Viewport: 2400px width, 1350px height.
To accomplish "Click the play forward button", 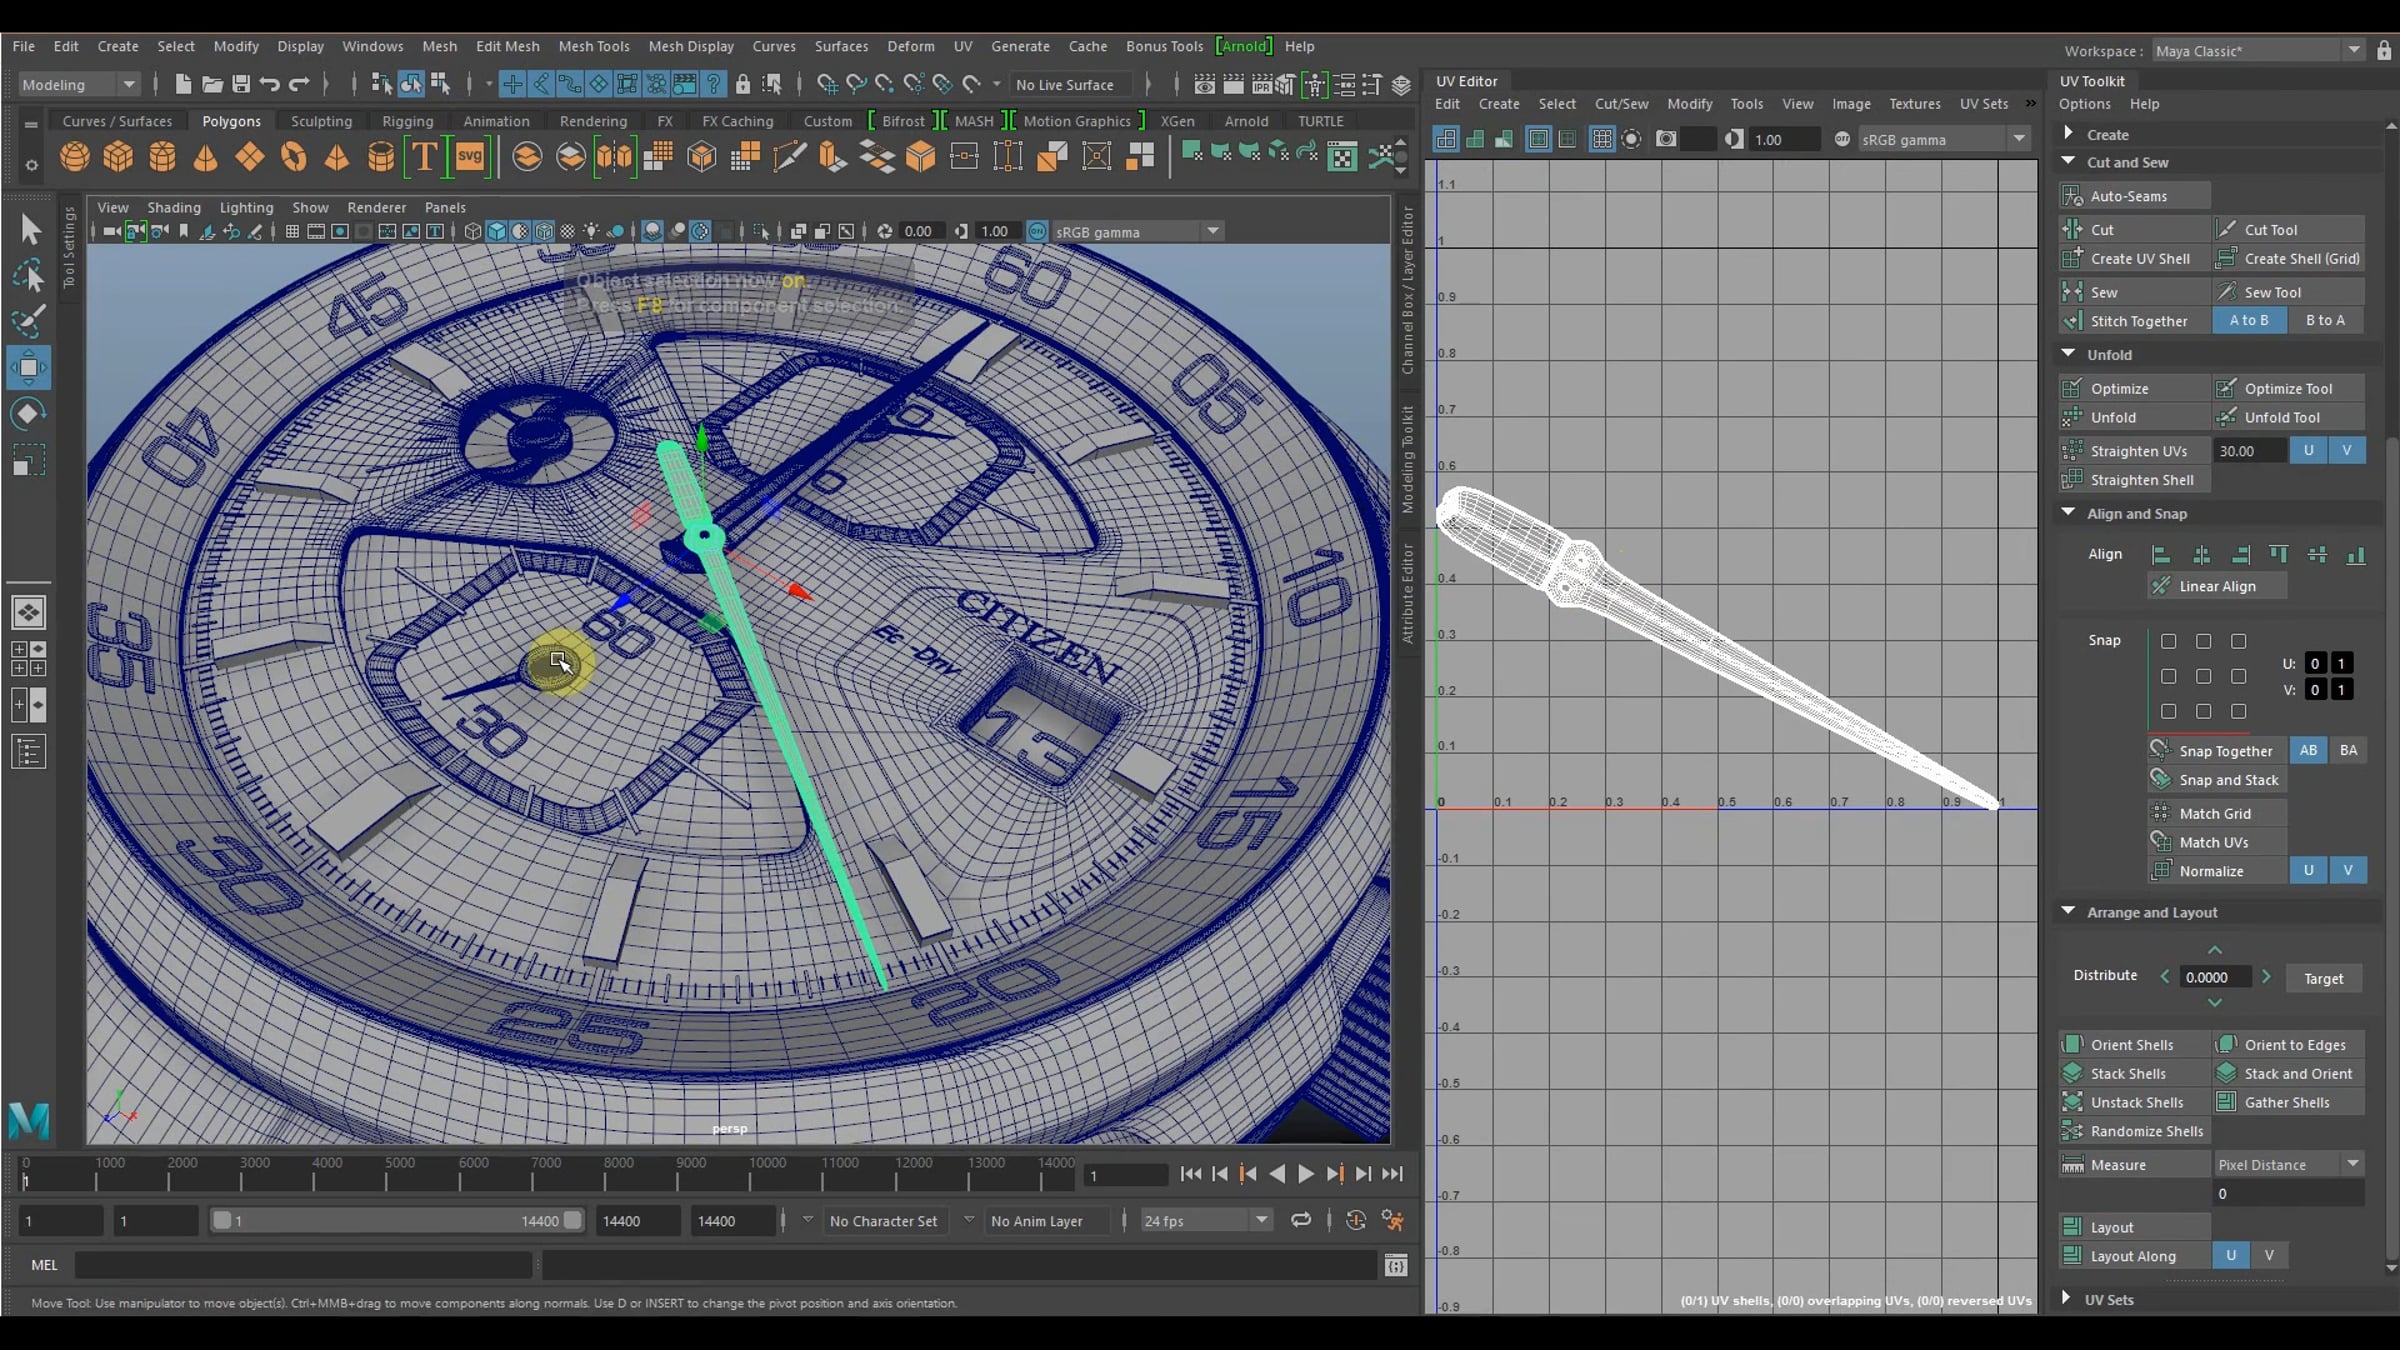I will click(x=1305, y=1174).
